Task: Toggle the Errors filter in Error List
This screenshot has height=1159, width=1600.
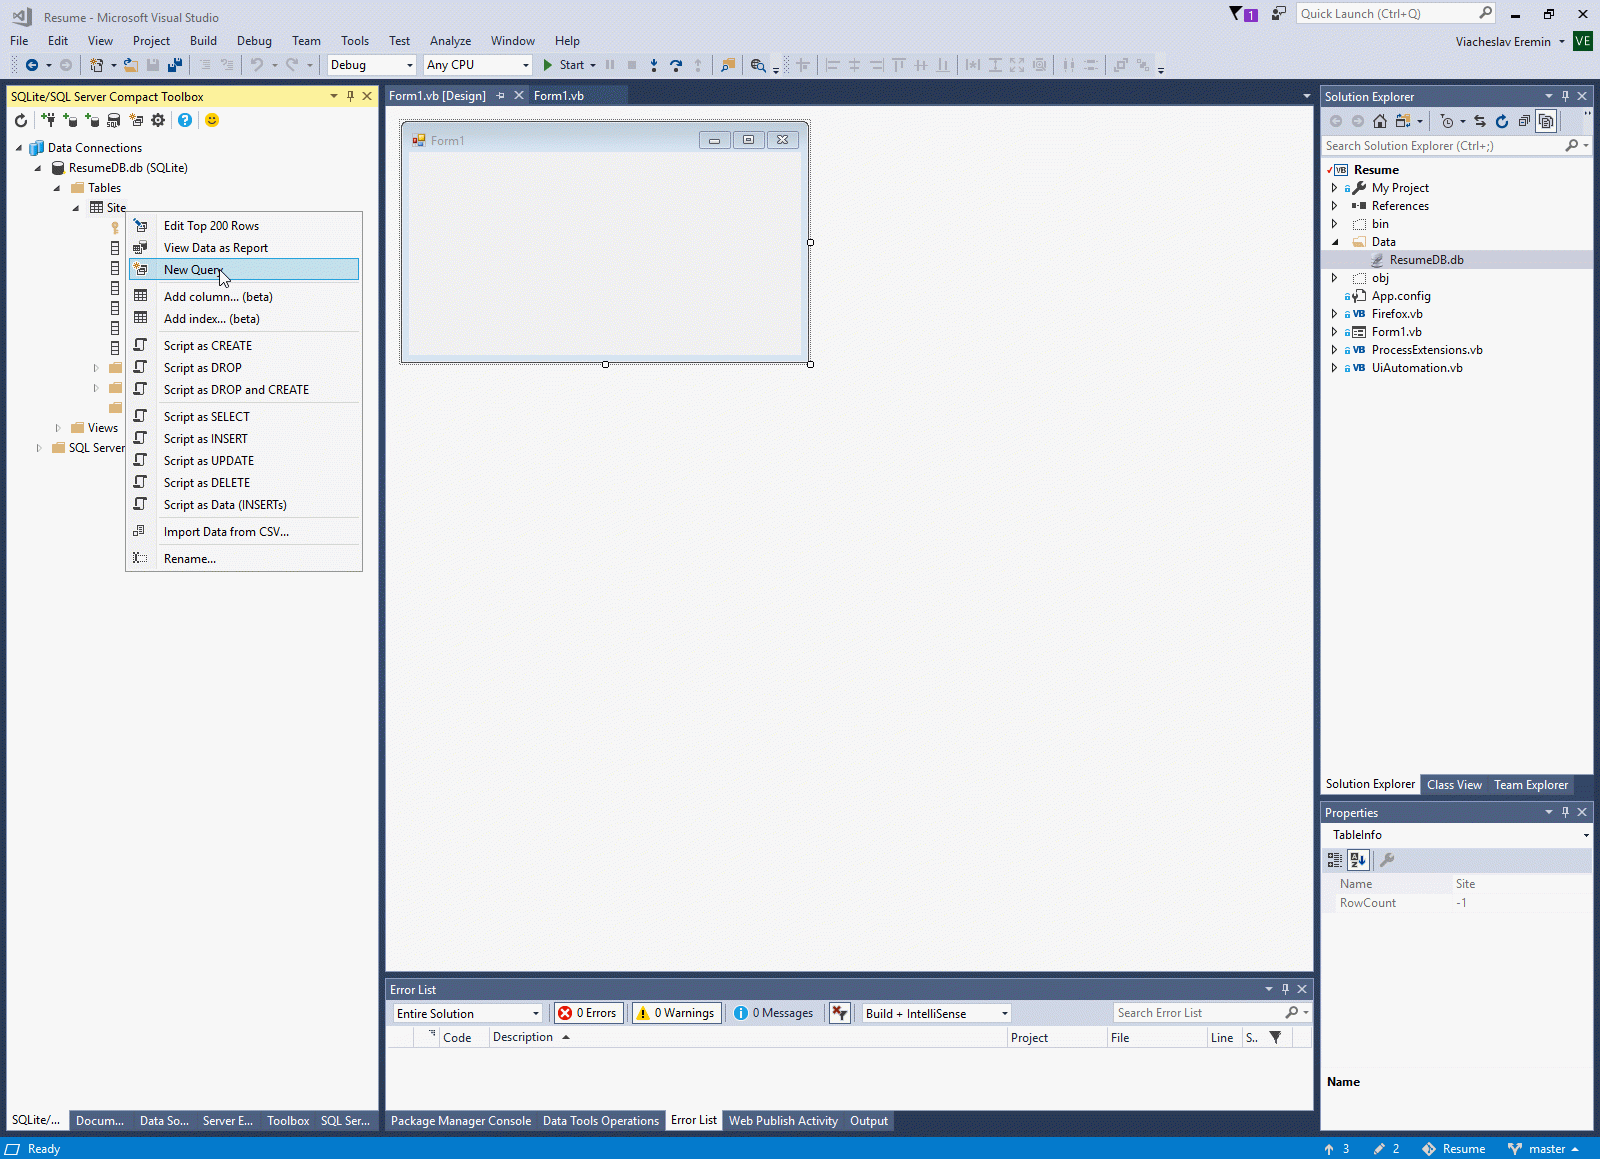Action: (x=588, y=1013)
